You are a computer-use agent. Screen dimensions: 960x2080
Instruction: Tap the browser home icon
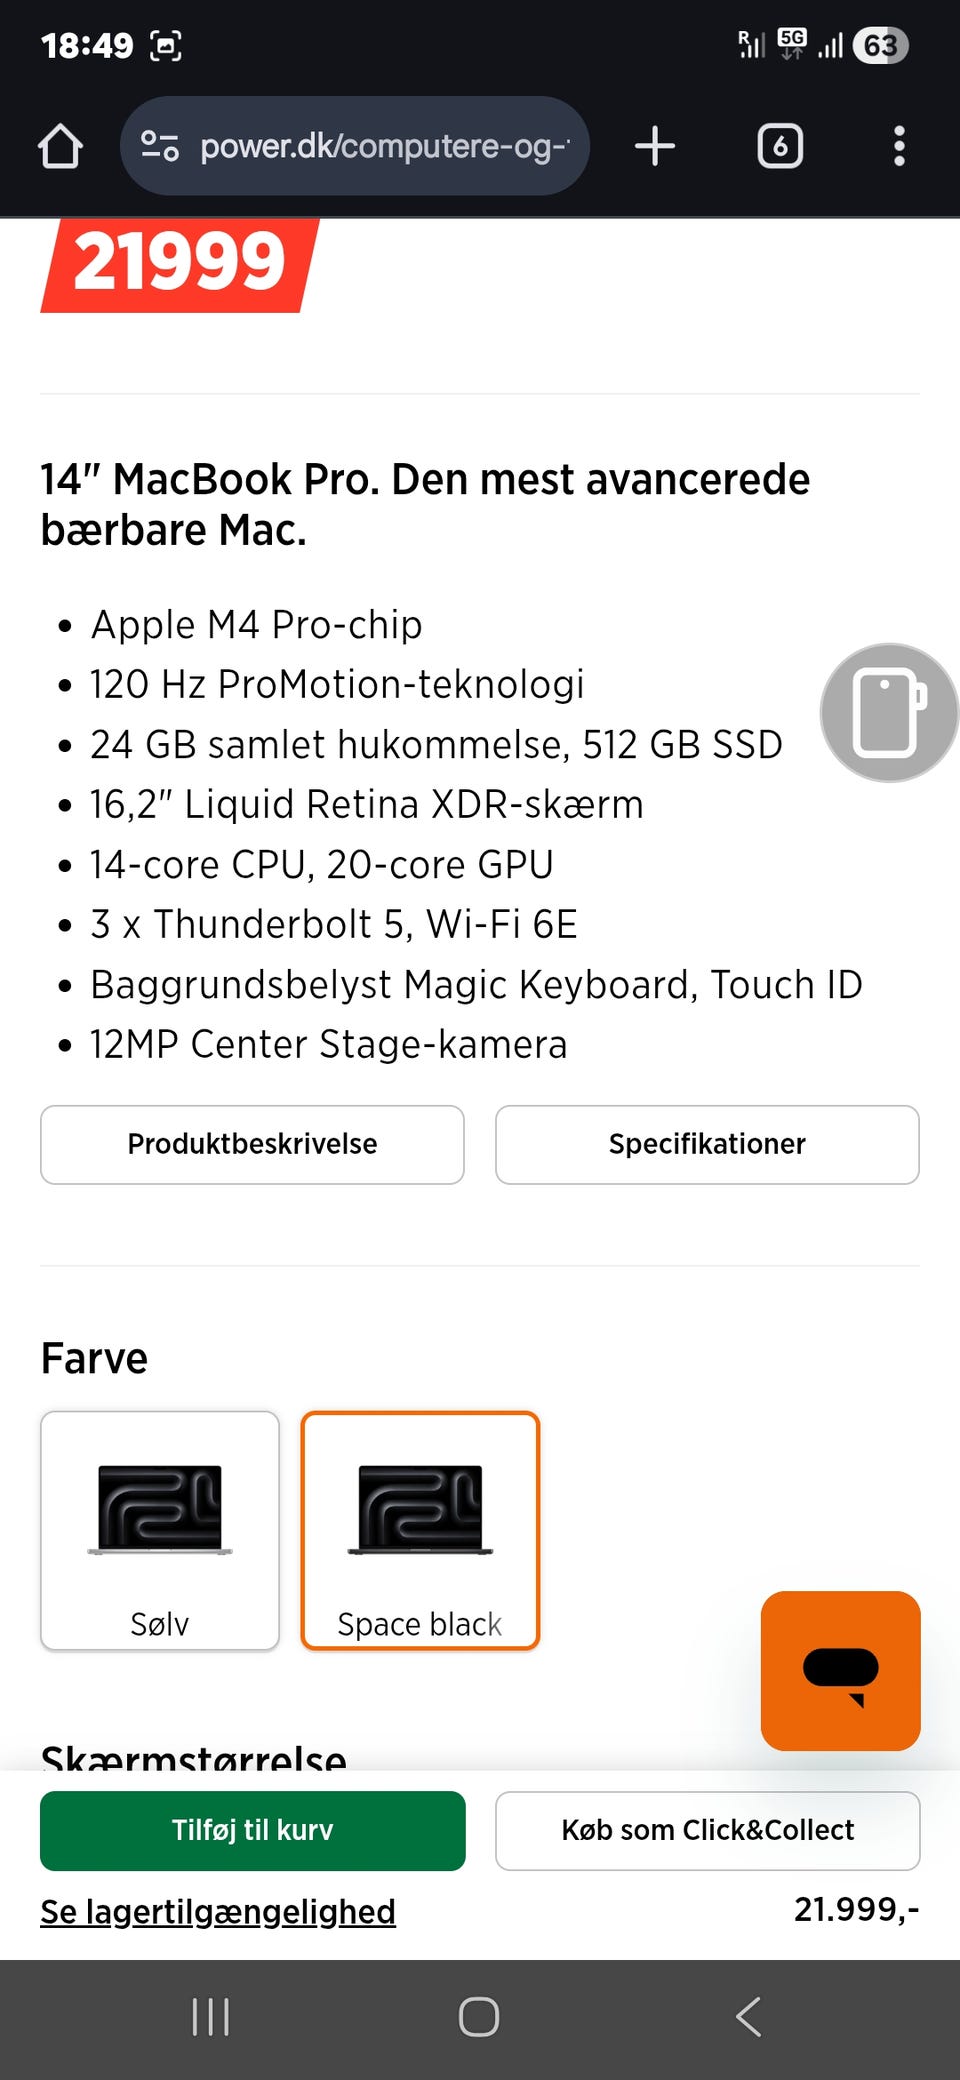click(60, 146)
